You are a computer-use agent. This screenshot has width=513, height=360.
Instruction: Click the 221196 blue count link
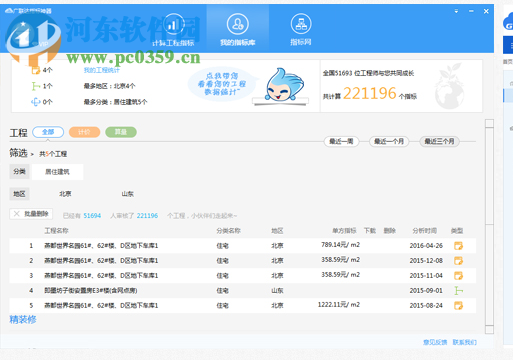pyautogui.click(x=147, y=216)
